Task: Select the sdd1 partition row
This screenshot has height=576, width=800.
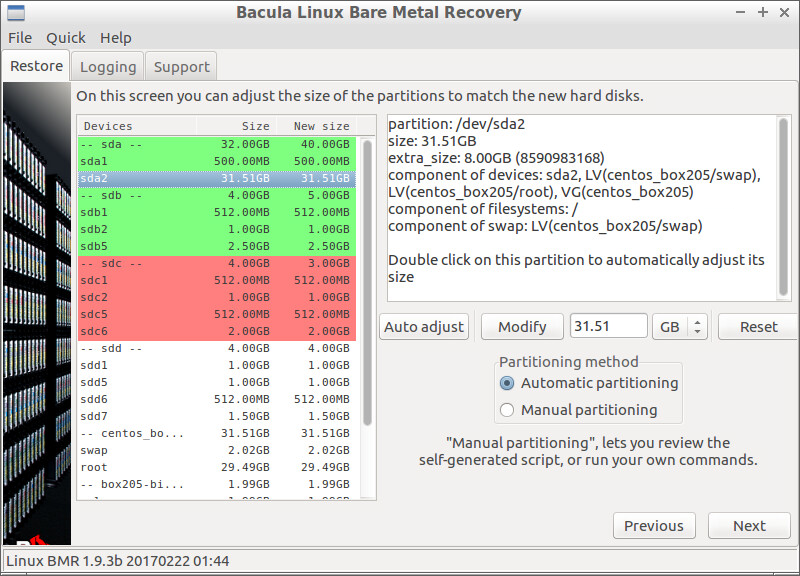Action: pos(217,365)
